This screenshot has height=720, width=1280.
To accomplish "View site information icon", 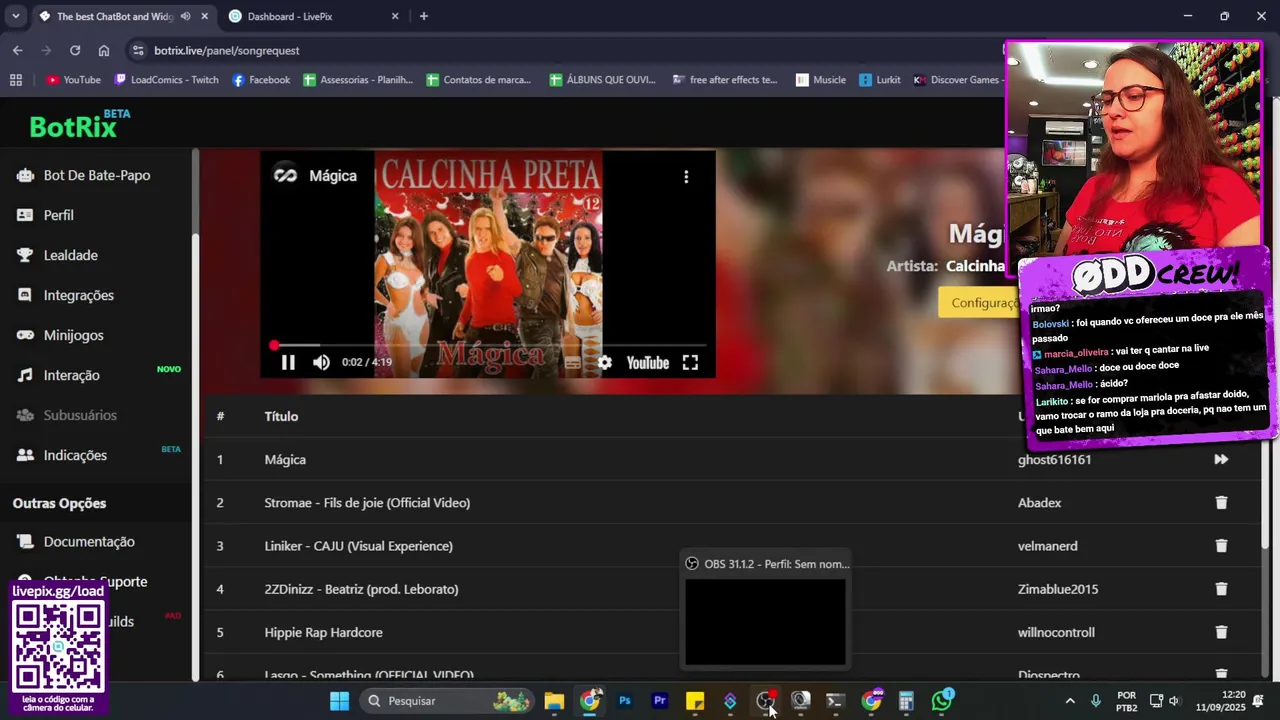I will pyautogui.click(x=137, y=50).
